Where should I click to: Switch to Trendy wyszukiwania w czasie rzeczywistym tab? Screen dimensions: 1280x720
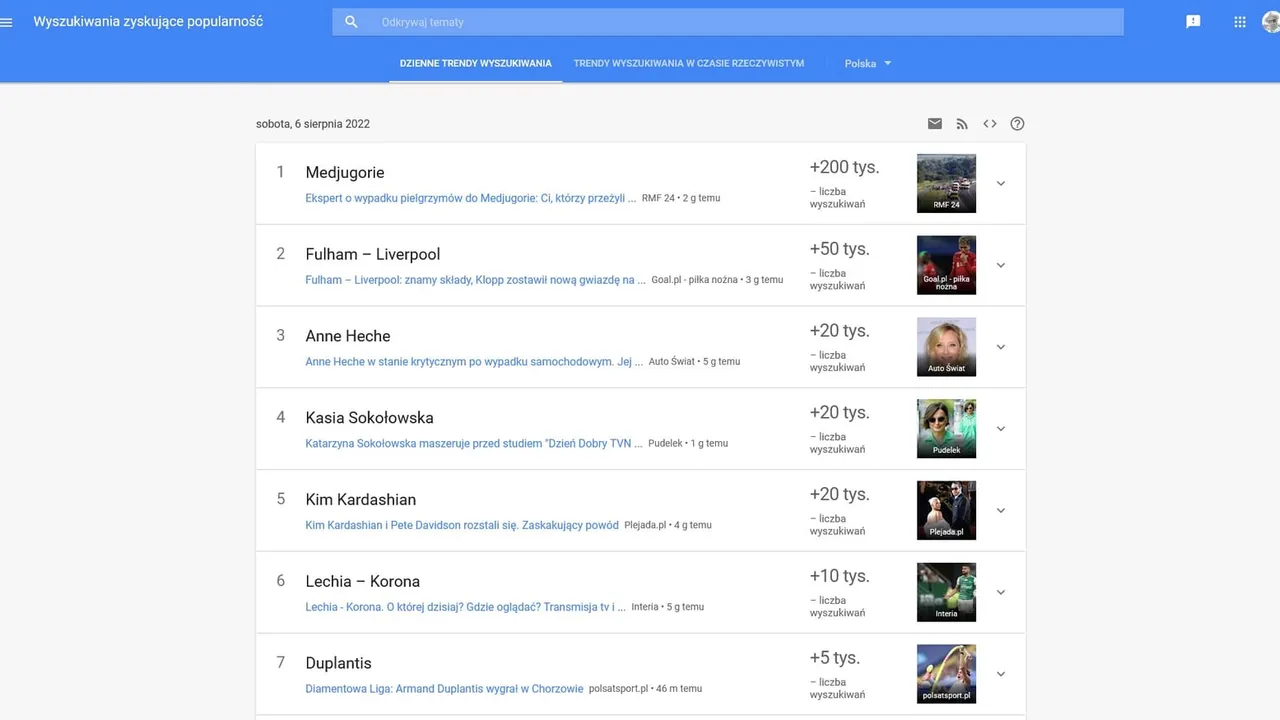pyautogui.click(x=689, y=63)
